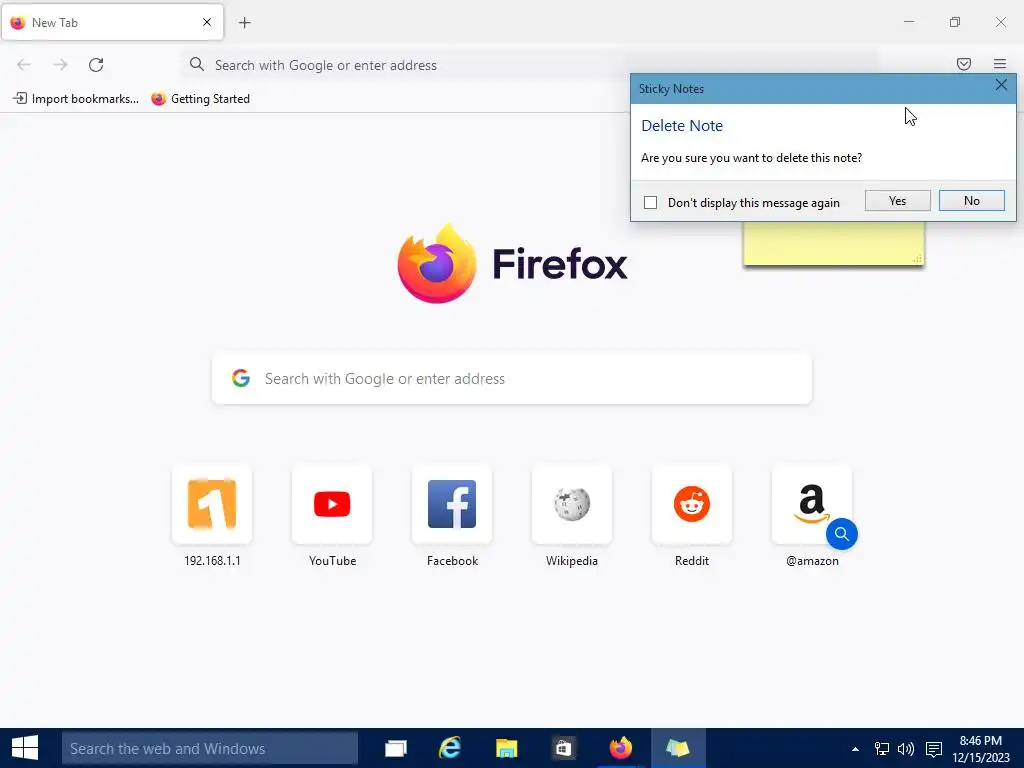This screenshot has width=1024, height=768.
Task: Click the yellow sticky note body
Action: click(x=833, y=243)
